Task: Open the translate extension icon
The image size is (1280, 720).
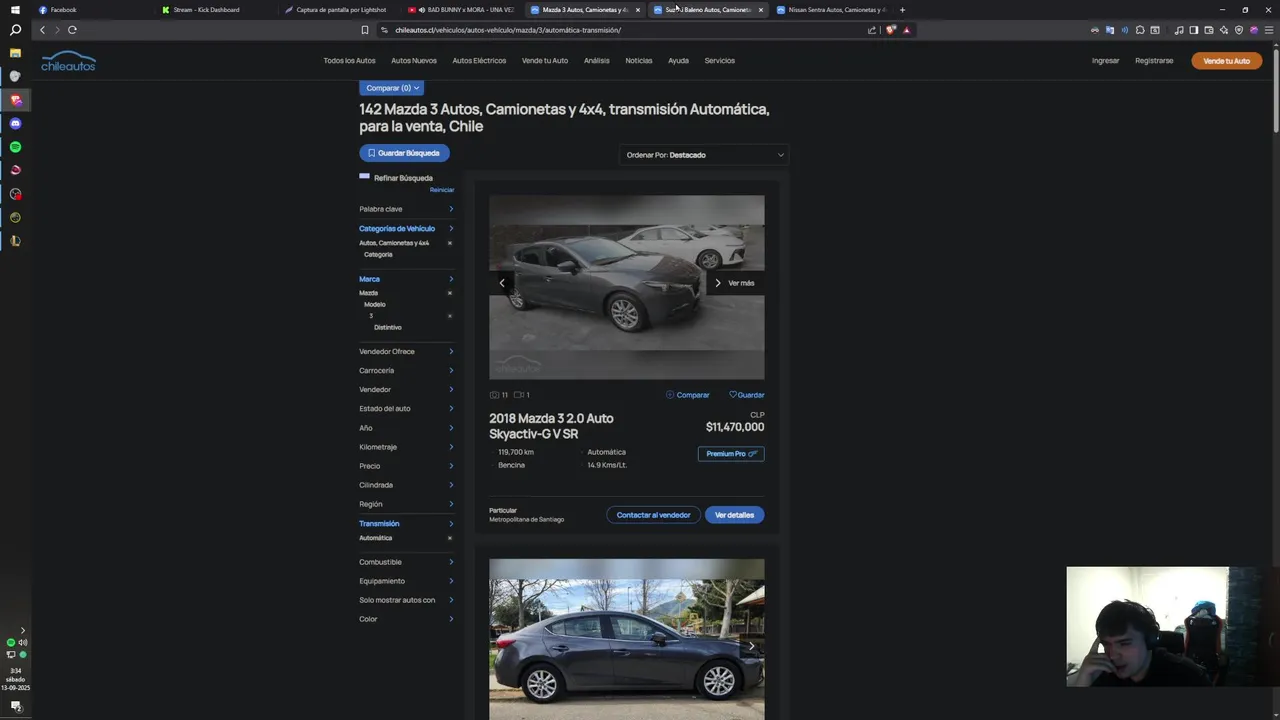Action: (x=1109, y=30)
